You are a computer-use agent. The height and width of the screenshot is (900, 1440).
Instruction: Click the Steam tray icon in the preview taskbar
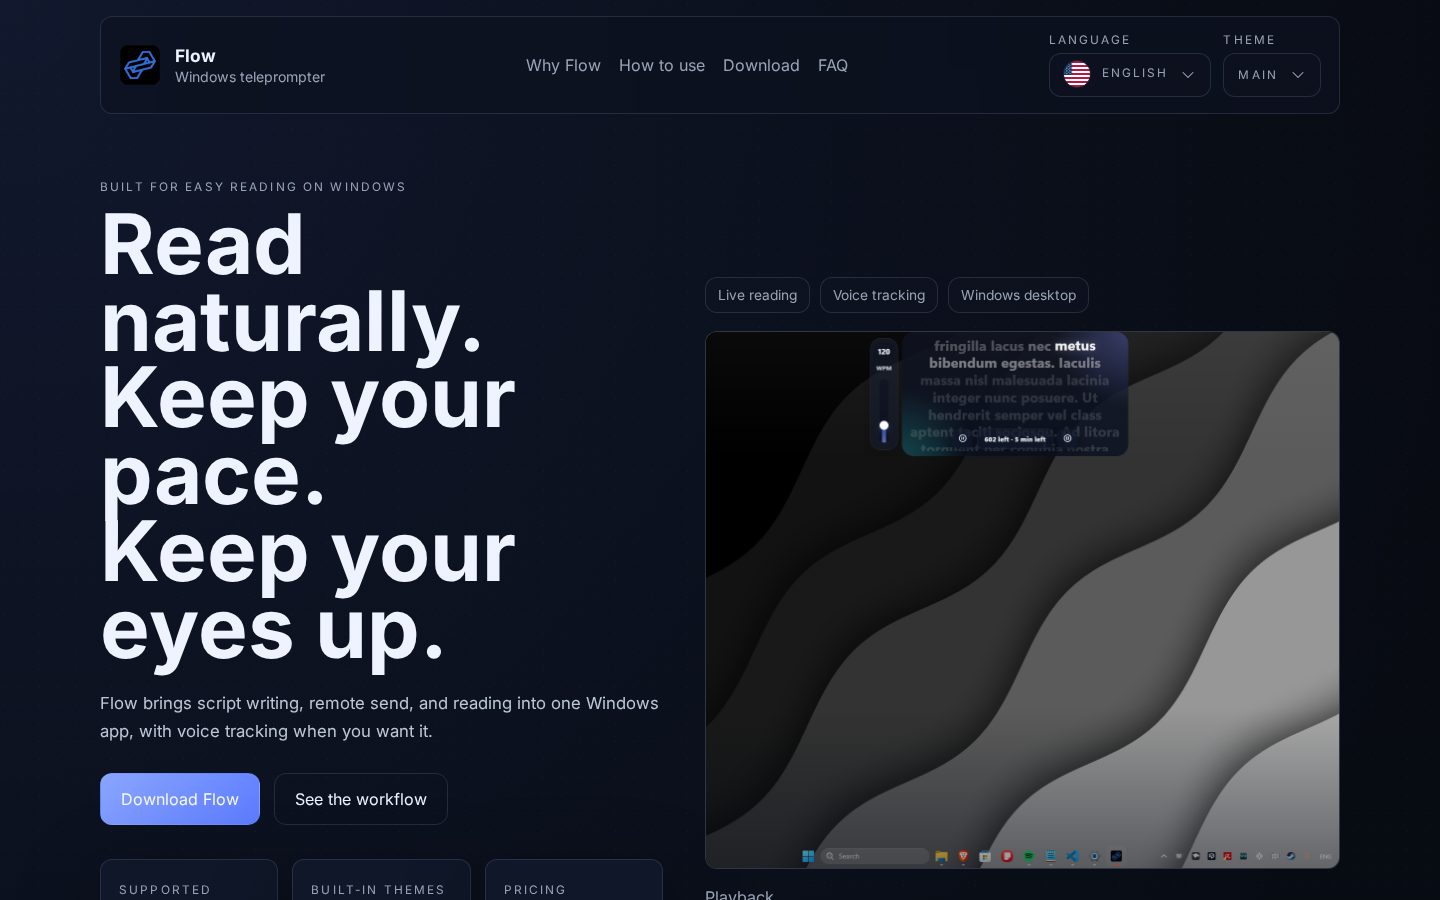1290,856
